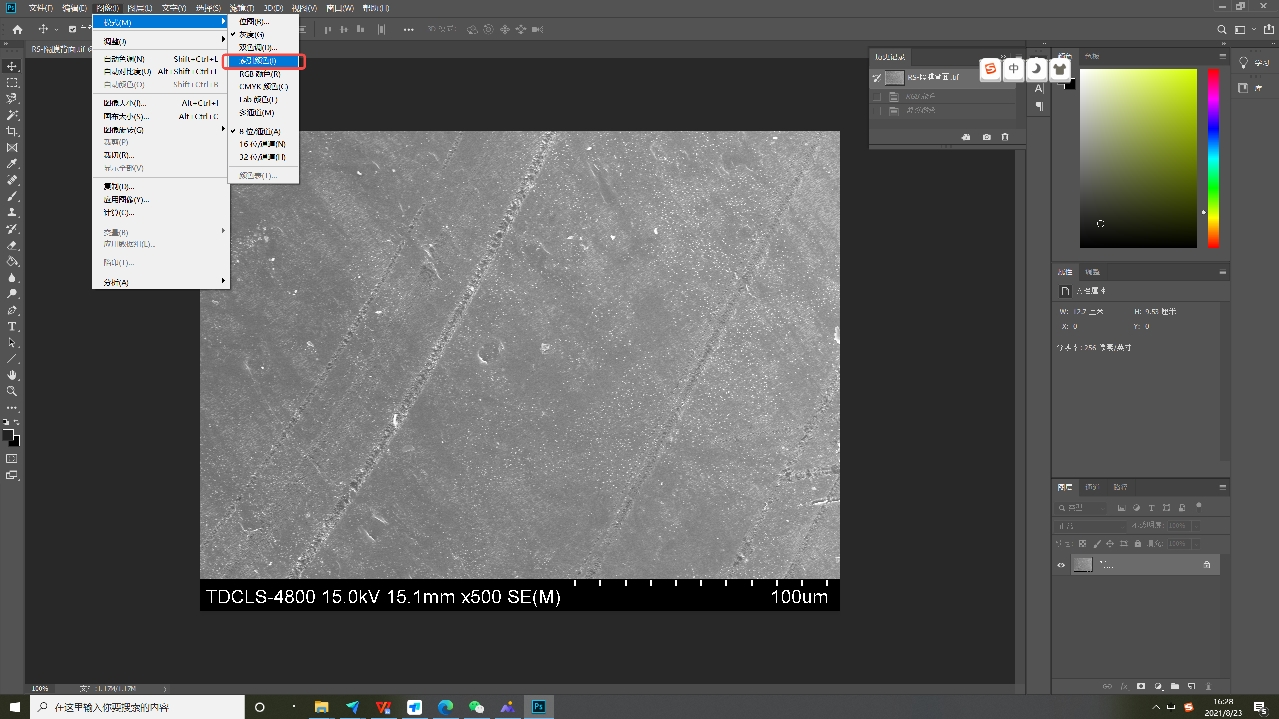Pick a hue on the vertical color spectrum slider
This screenshot has width=1279, height=719.
click(1213, 158)
